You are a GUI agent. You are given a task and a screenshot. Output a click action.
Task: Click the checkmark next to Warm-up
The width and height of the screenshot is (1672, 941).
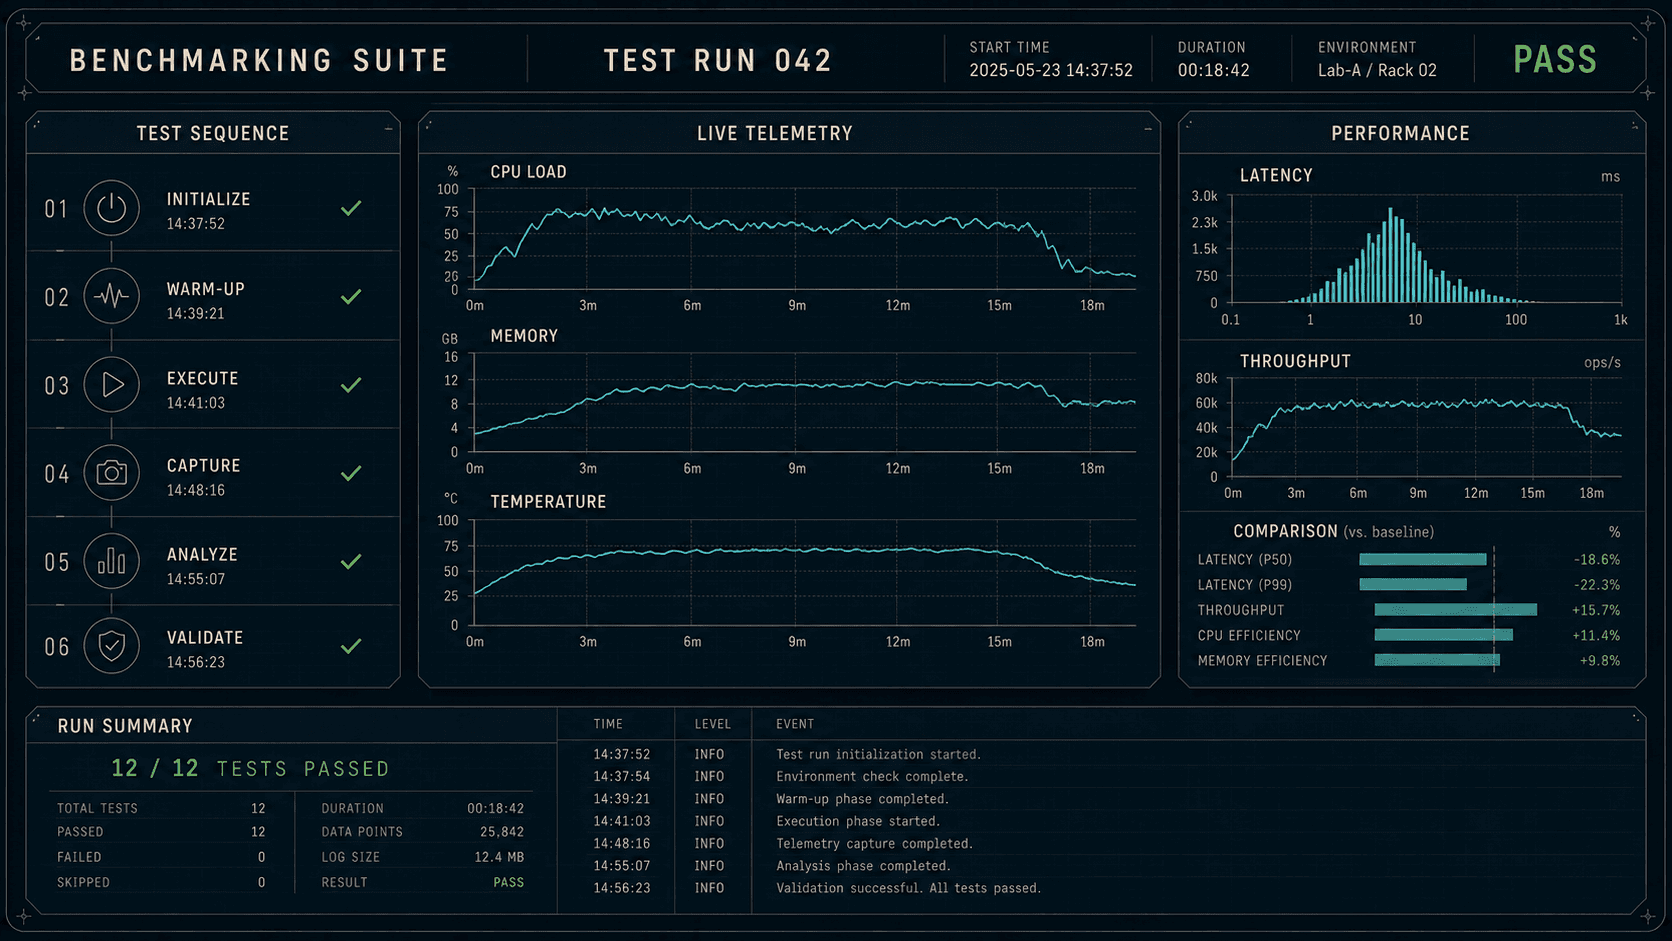pyautogui.click(x=351, y=297)
